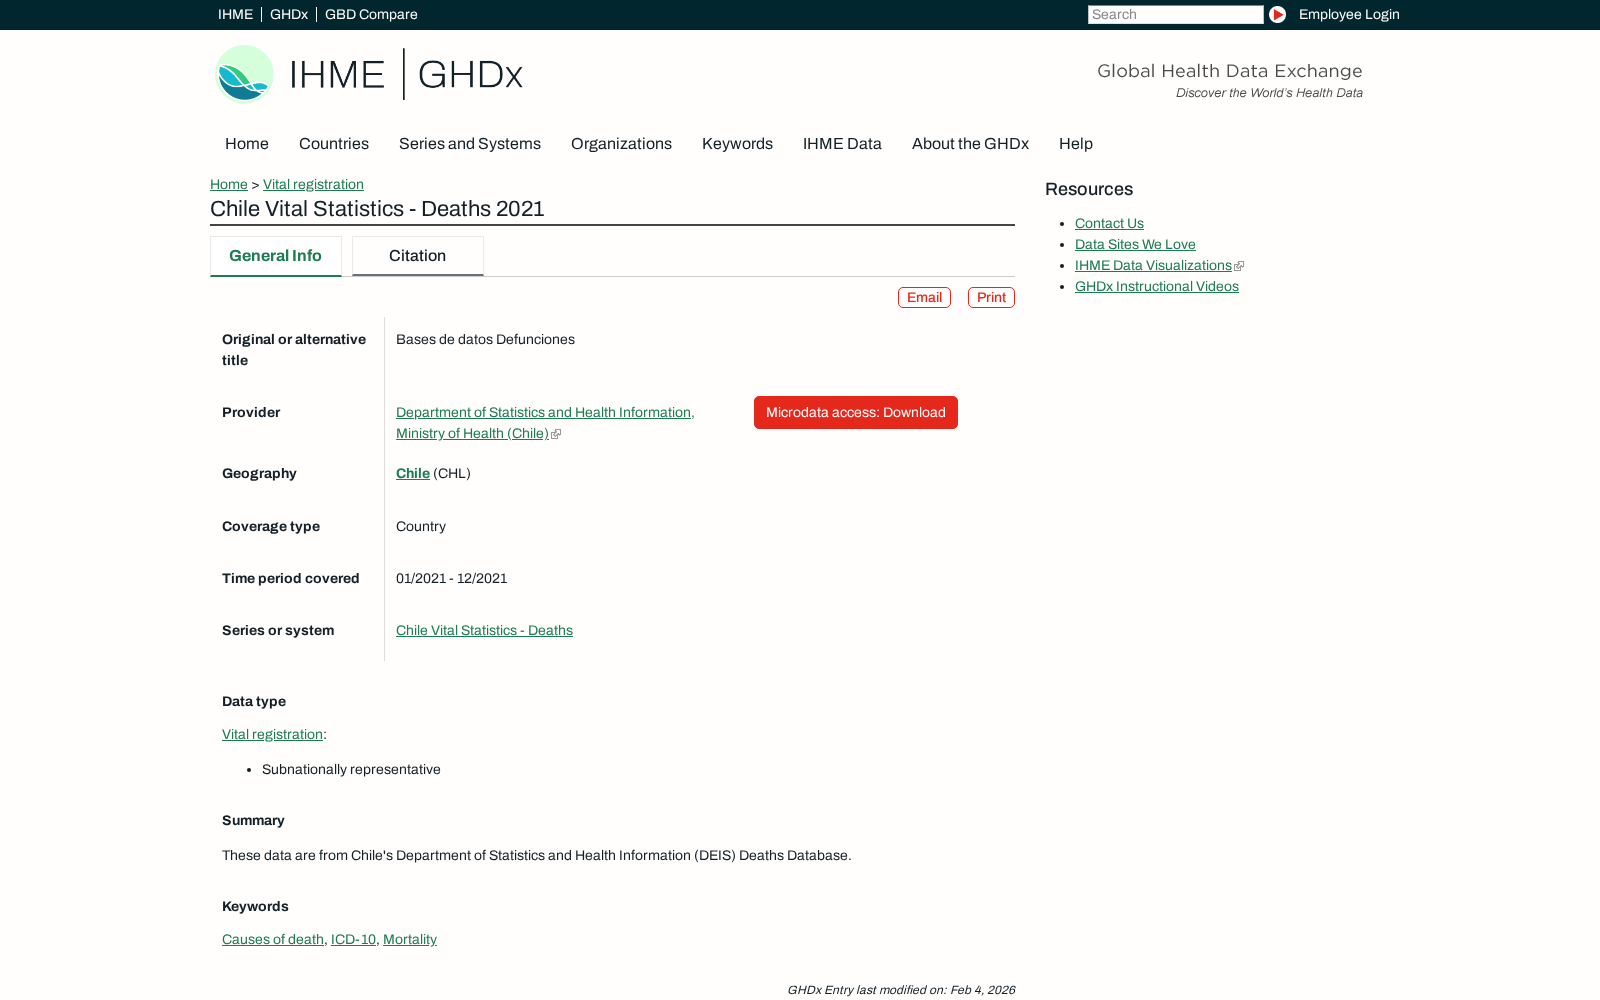
Task: Open Help menu item
Action: (1076, 144)
